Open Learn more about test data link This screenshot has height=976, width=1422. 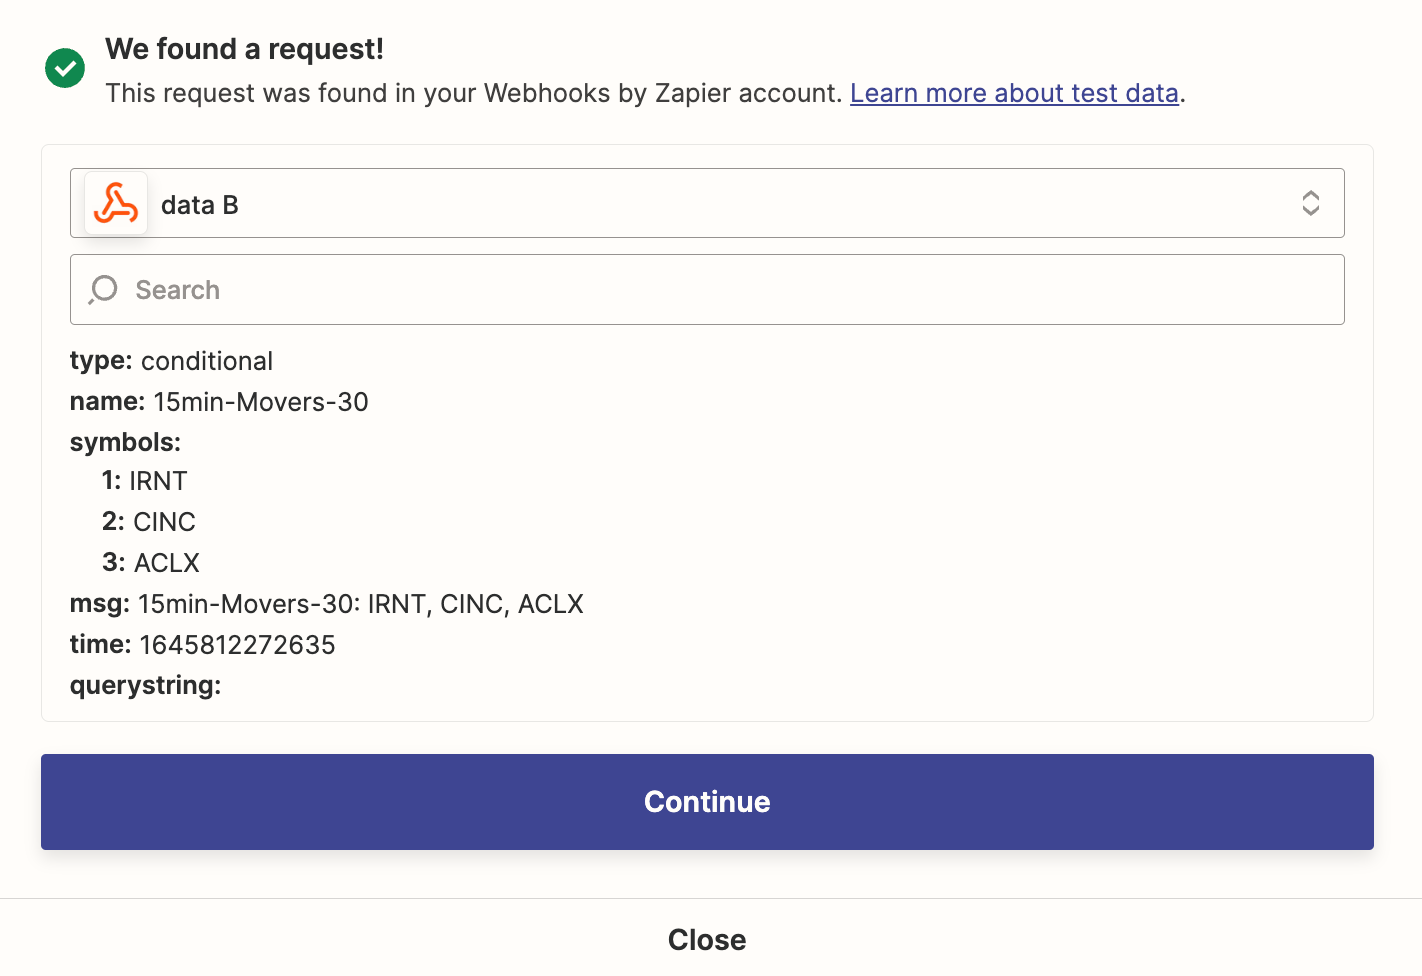pos(1014,93)
